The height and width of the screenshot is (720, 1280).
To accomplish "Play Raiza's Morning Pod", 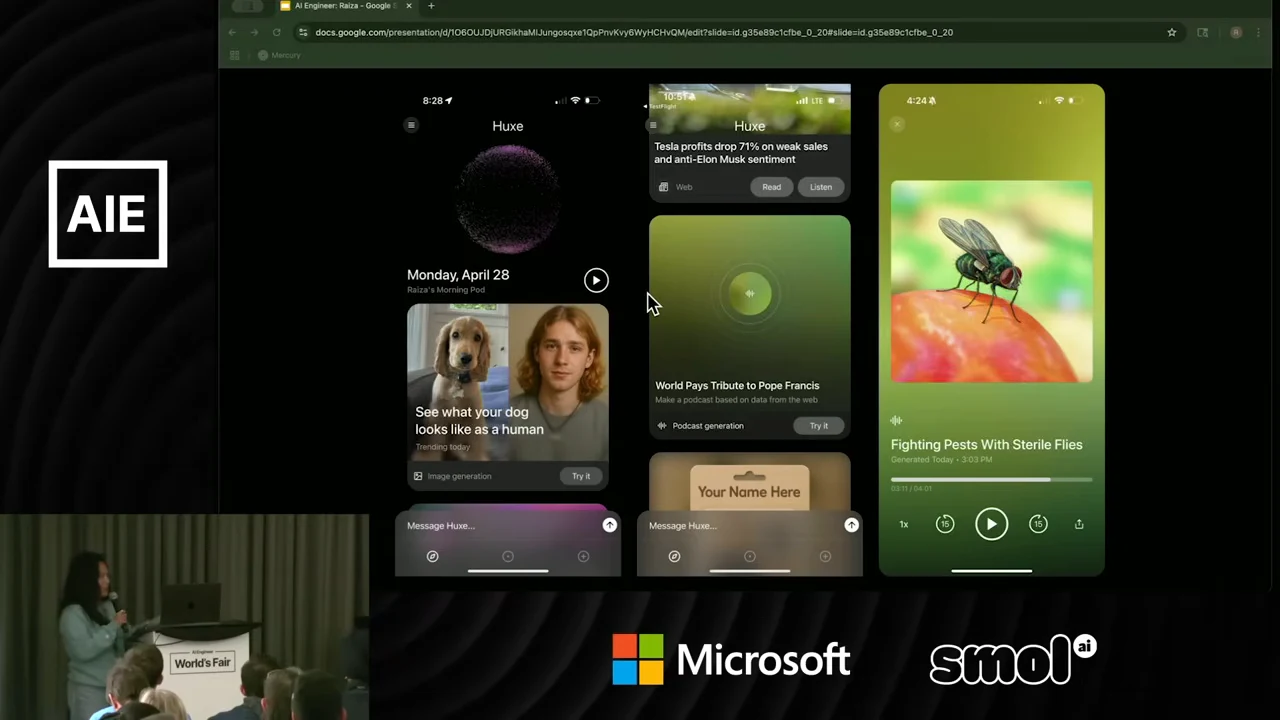I will 596,280.
